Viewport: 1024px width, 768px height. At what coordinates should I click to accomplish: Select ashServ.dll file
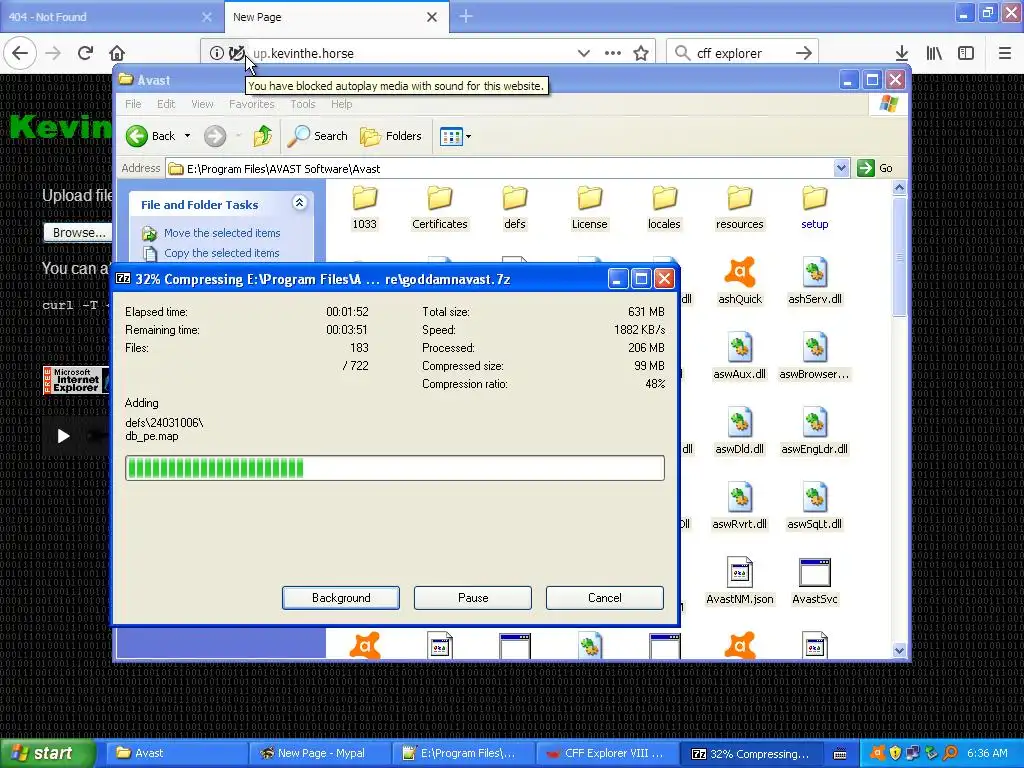814,282
